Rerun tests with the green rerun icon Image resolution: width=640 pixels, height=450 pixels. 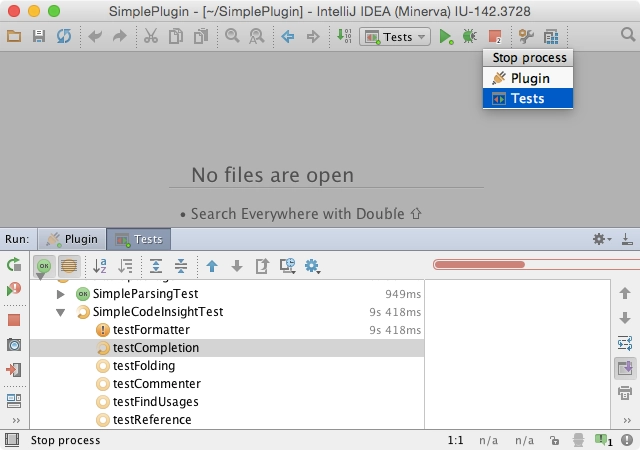pos(14,265)
